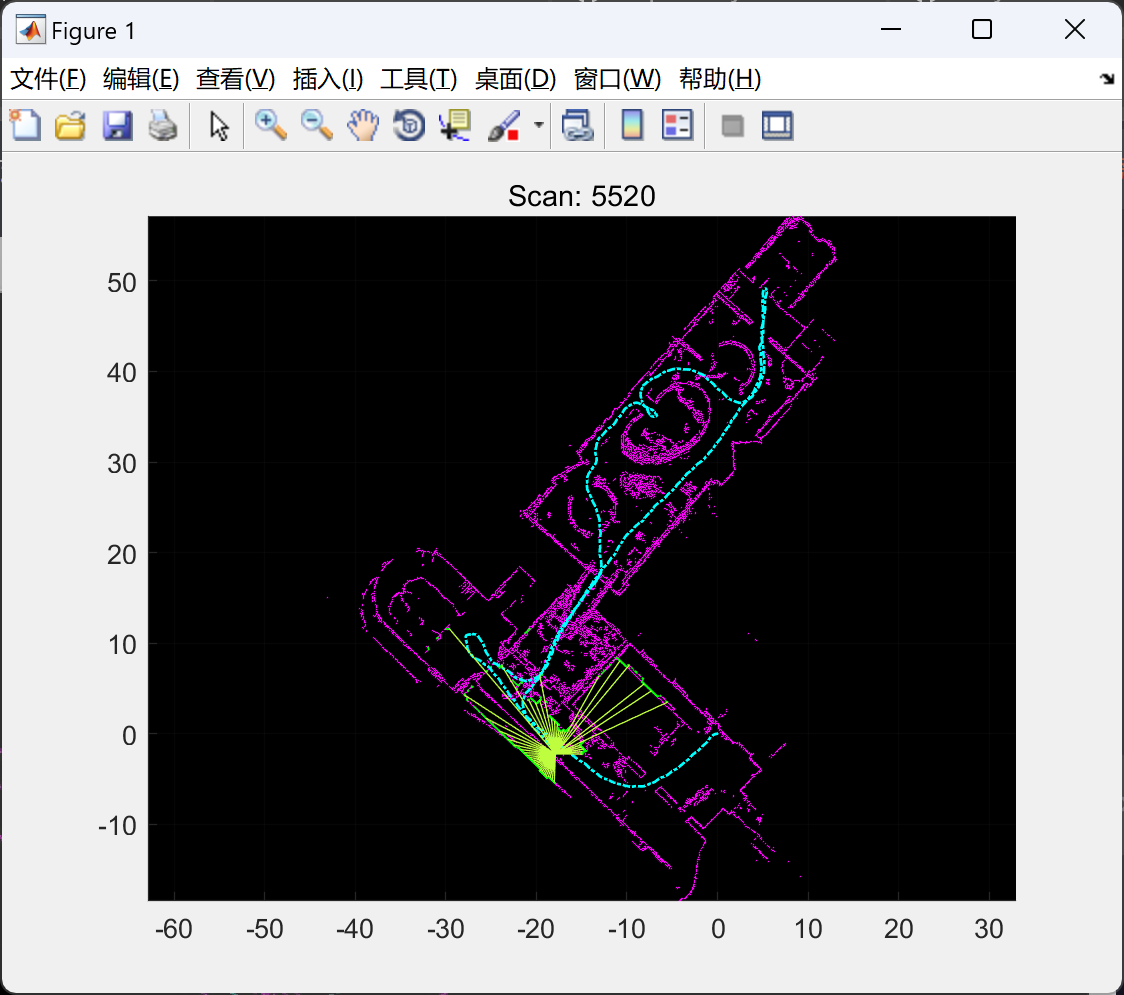
Task: Open the 工具(T) menu
Action: (419, 79)
